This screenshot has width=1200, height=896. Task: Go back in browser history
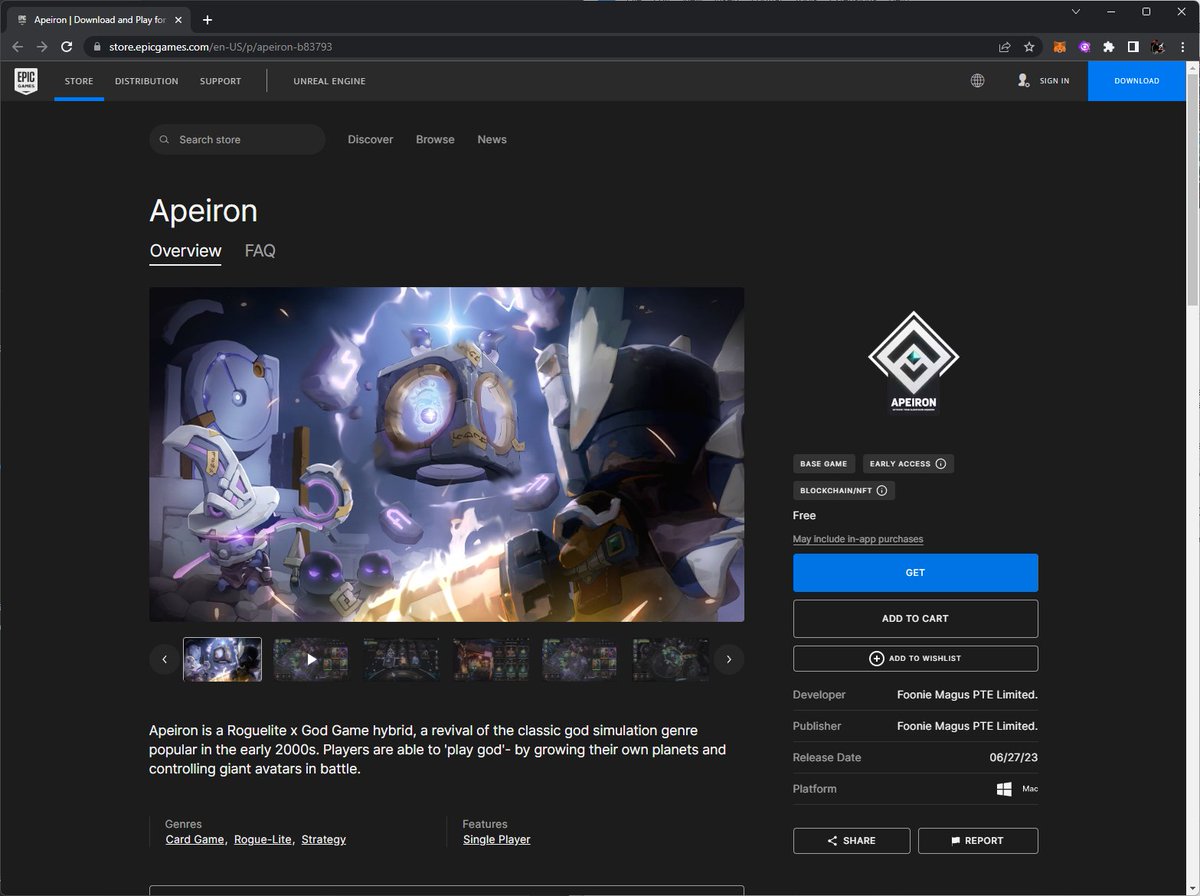tap(18, 47)
